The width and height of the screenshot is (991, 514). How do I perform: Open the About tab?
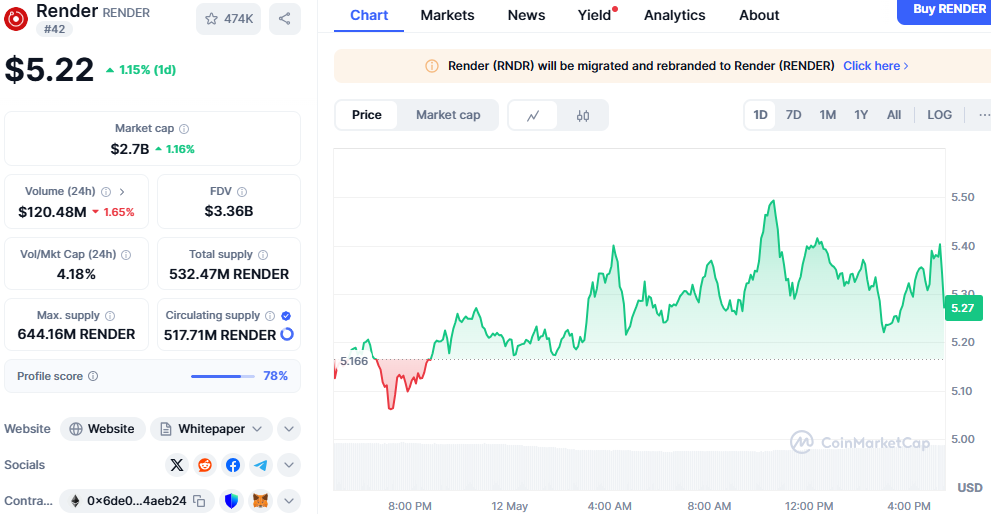759,15
